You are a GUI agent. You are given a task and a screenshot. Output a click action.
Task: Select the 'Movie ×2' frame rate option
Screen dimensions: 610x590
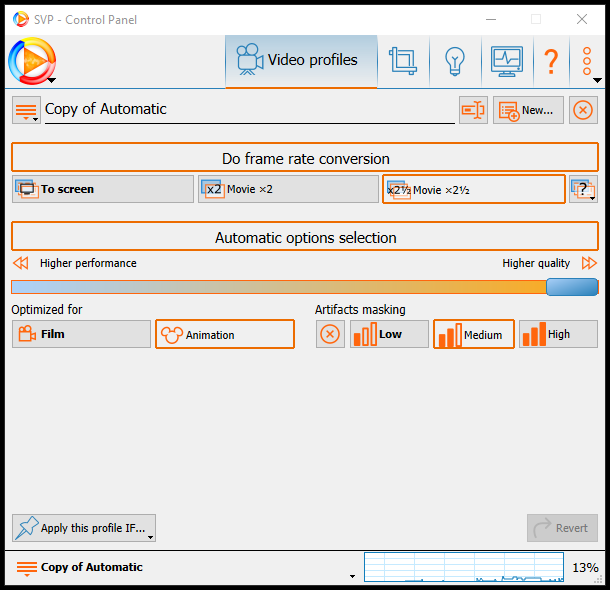288,189
